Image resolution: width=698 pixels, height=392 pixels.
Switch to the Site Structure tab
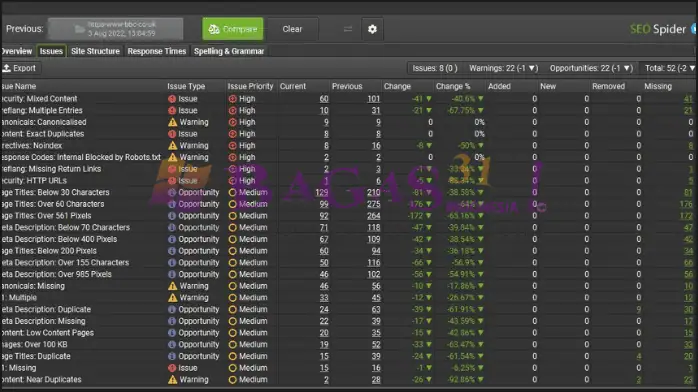point(95,51)
